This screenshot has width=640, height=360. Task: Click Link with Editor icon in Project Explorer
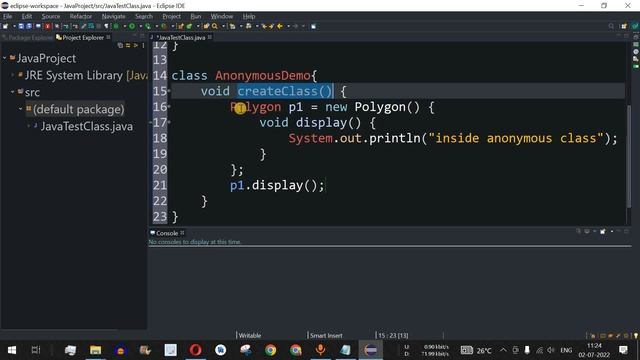click(128, 45)
